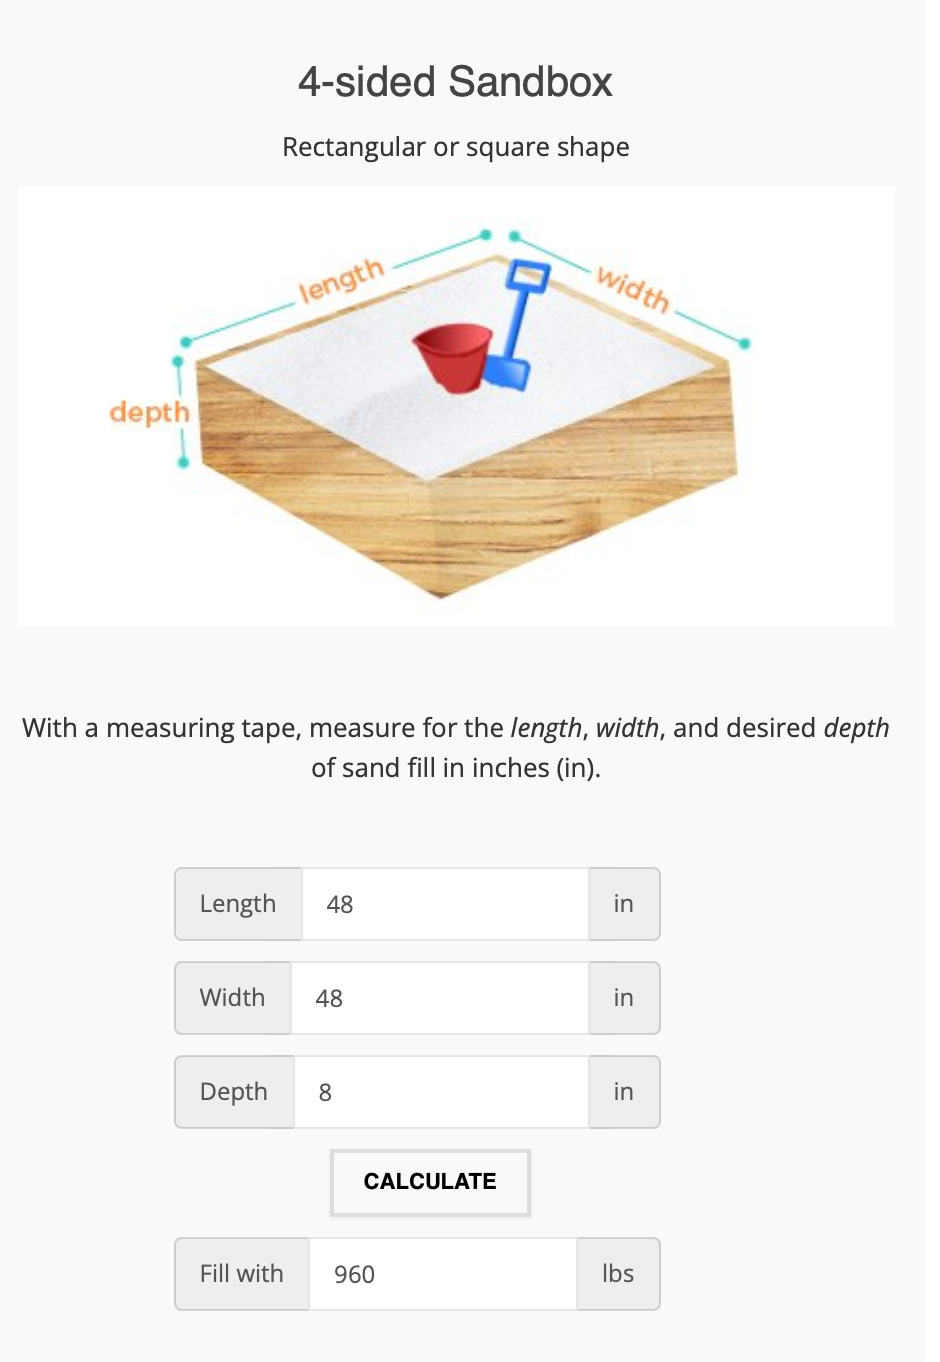This screenshot has width=940, height=1362.
Task: Click the Width field label
Action: pos(233,998)
